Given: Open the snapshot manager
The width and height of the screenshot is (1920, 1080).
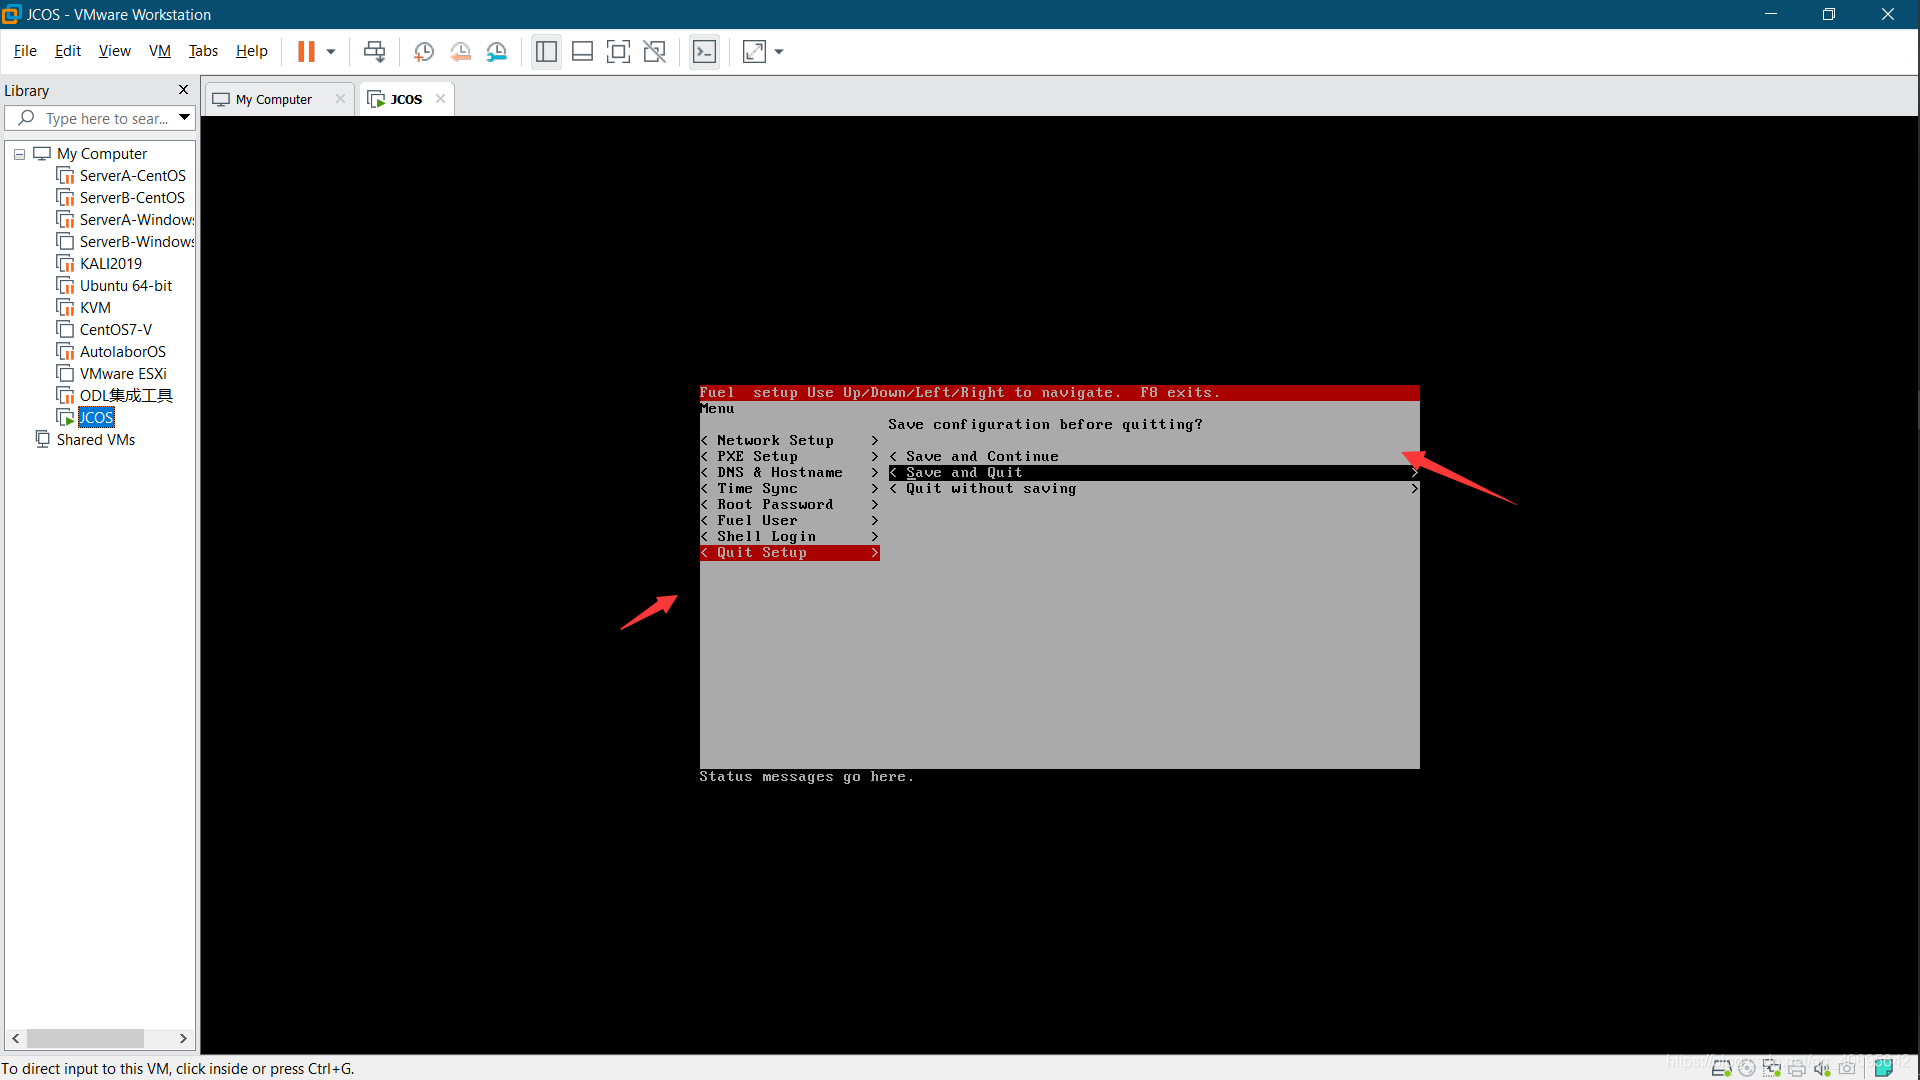Looking at the screenshot, I should (497, 51).
